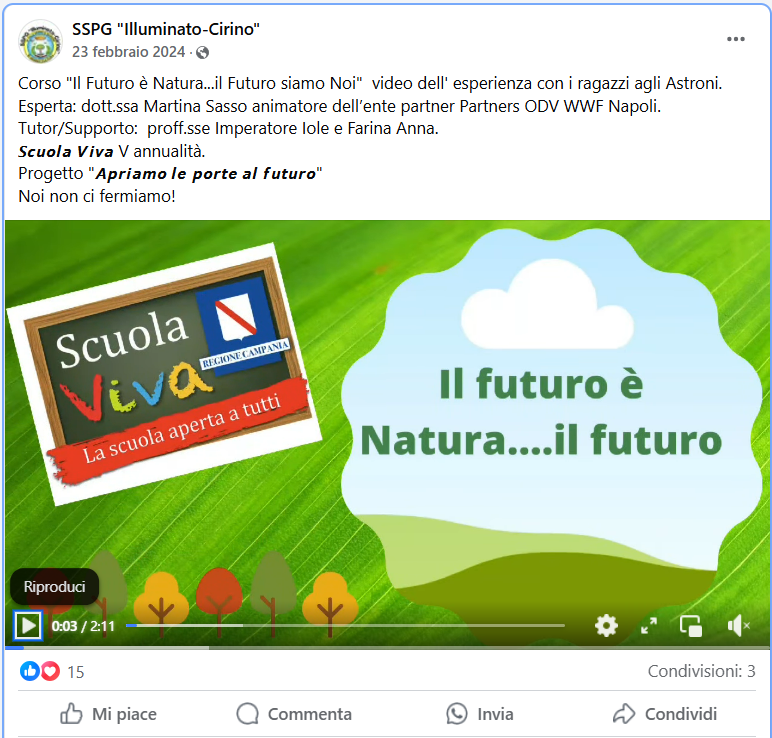Share the post with Condividi

coord(665,714)
